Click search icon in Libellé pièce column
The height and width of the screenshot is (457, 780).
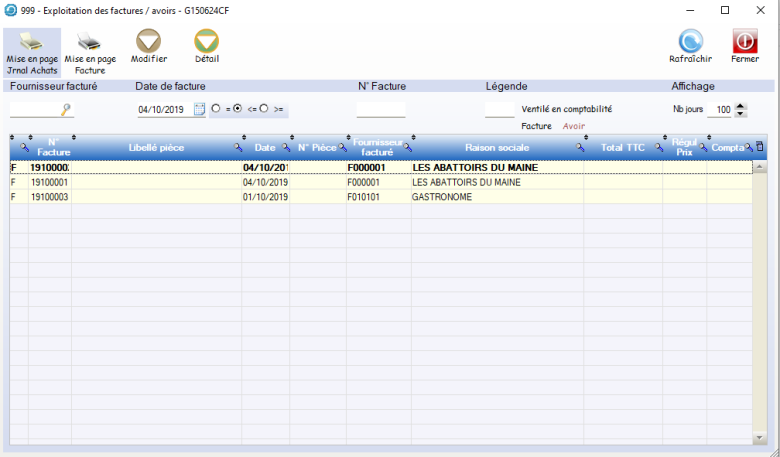237,148
